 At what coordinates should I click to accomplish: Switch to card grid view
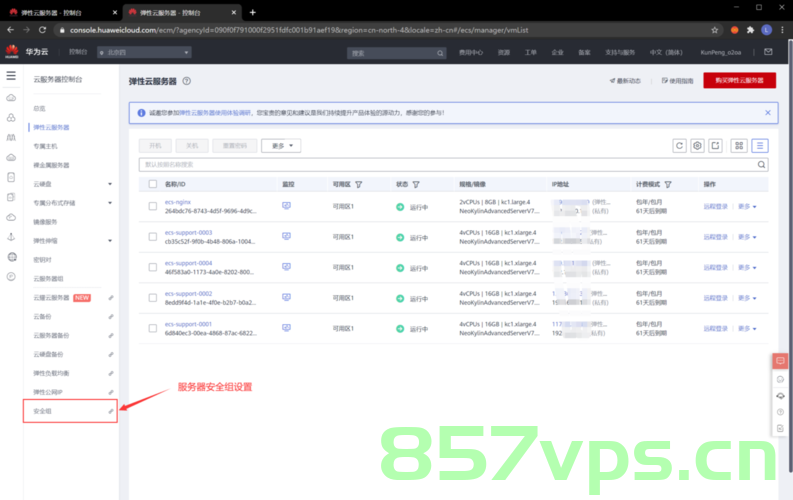739,146
